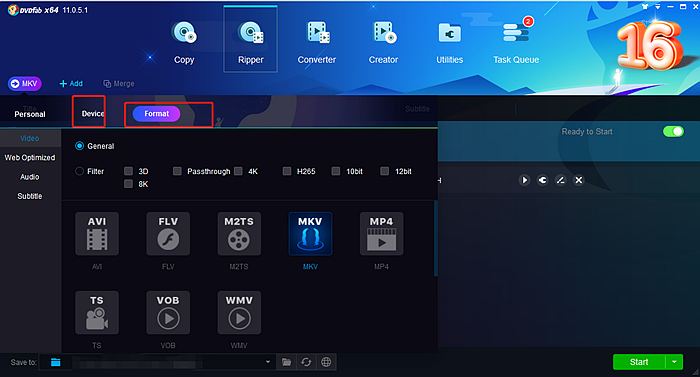Toggle the Ready to Start switch

pos(673,131)
